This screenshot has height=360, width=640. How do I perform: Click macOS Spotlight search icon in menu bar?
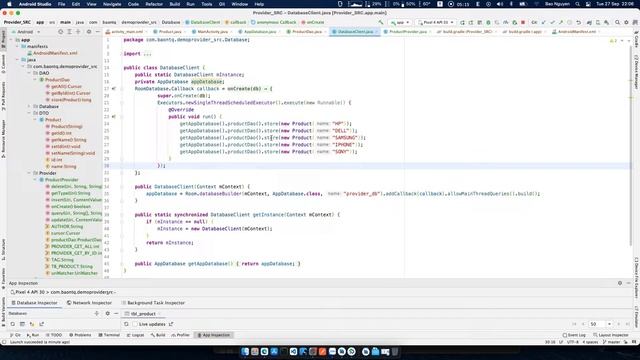coord(577,4)
